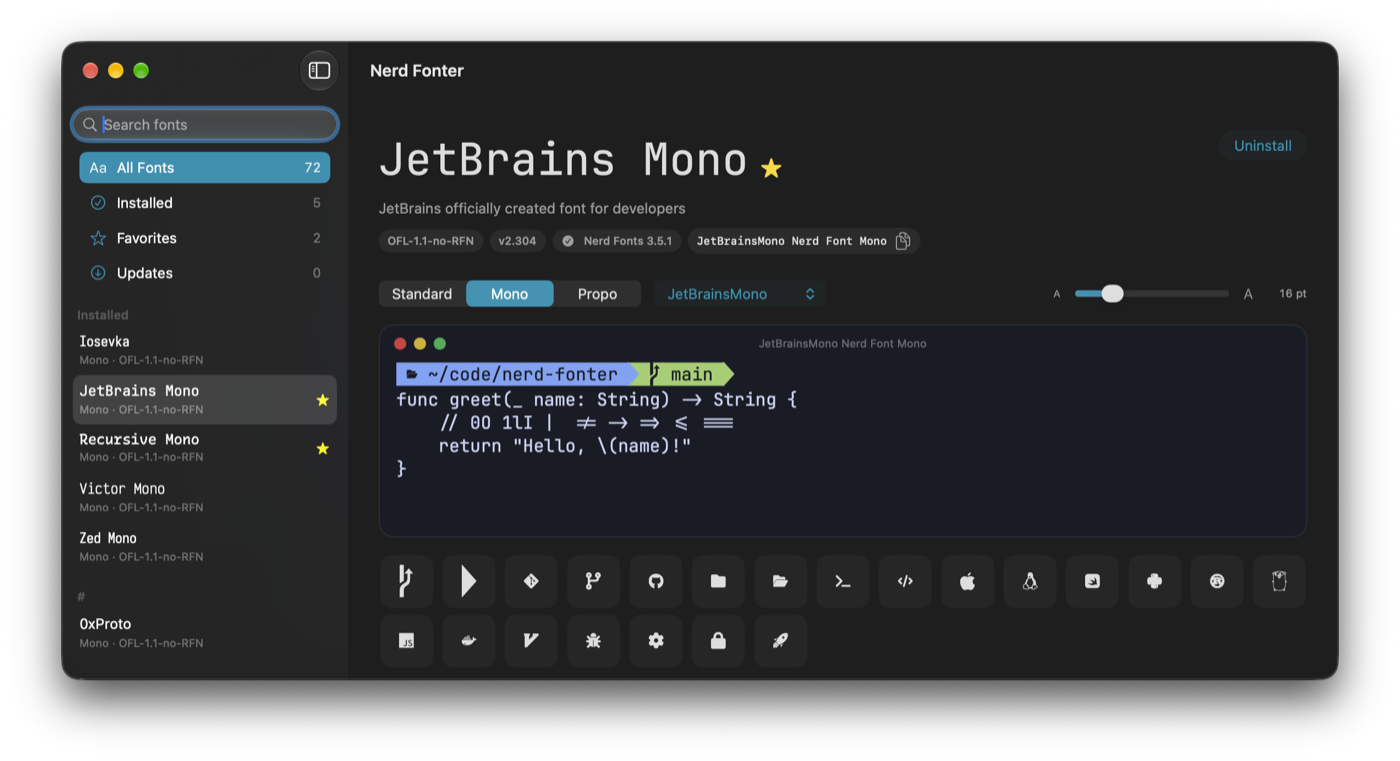Switch to the Propo variant tab

coord(597,294)
